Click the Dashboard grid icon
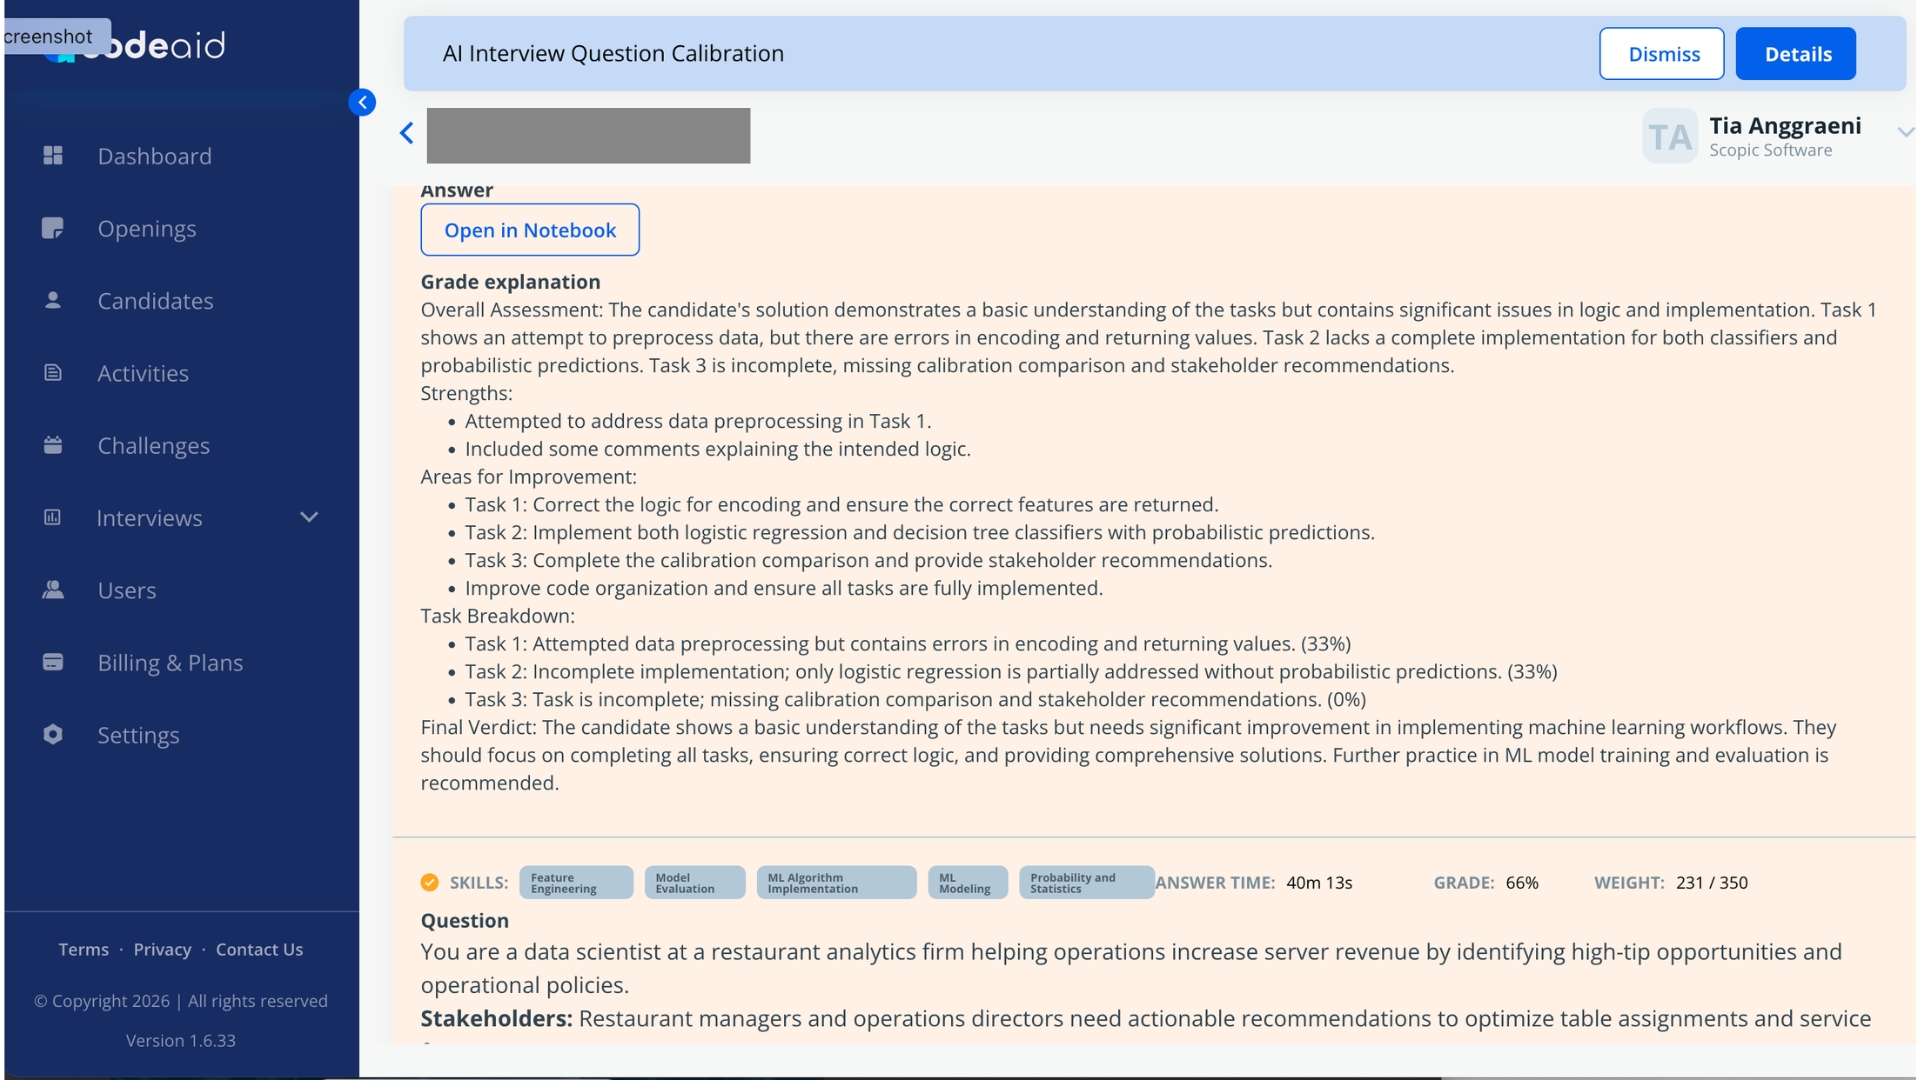The height and width of the screenshot is (1080, 1920). pyautogui.click(x=53, y=155)
